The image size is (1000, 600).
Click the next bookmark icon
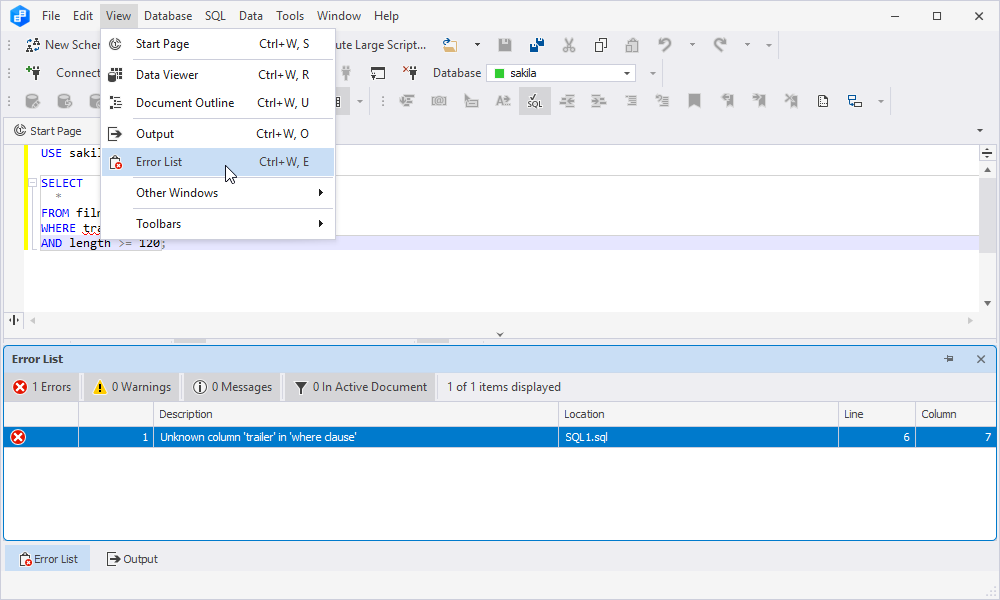tap(759, 101)
